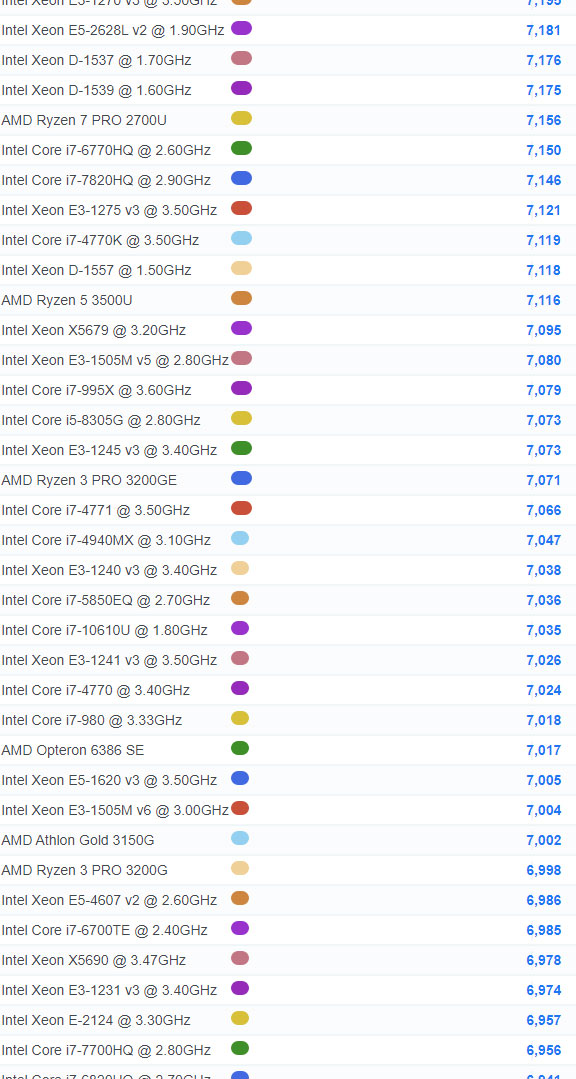The height and width of the screenshot is (1079, 576).
Task: Select Intel Xeon E5-1620 v3 @ 3.50GHz
Action: click(109, 780)
